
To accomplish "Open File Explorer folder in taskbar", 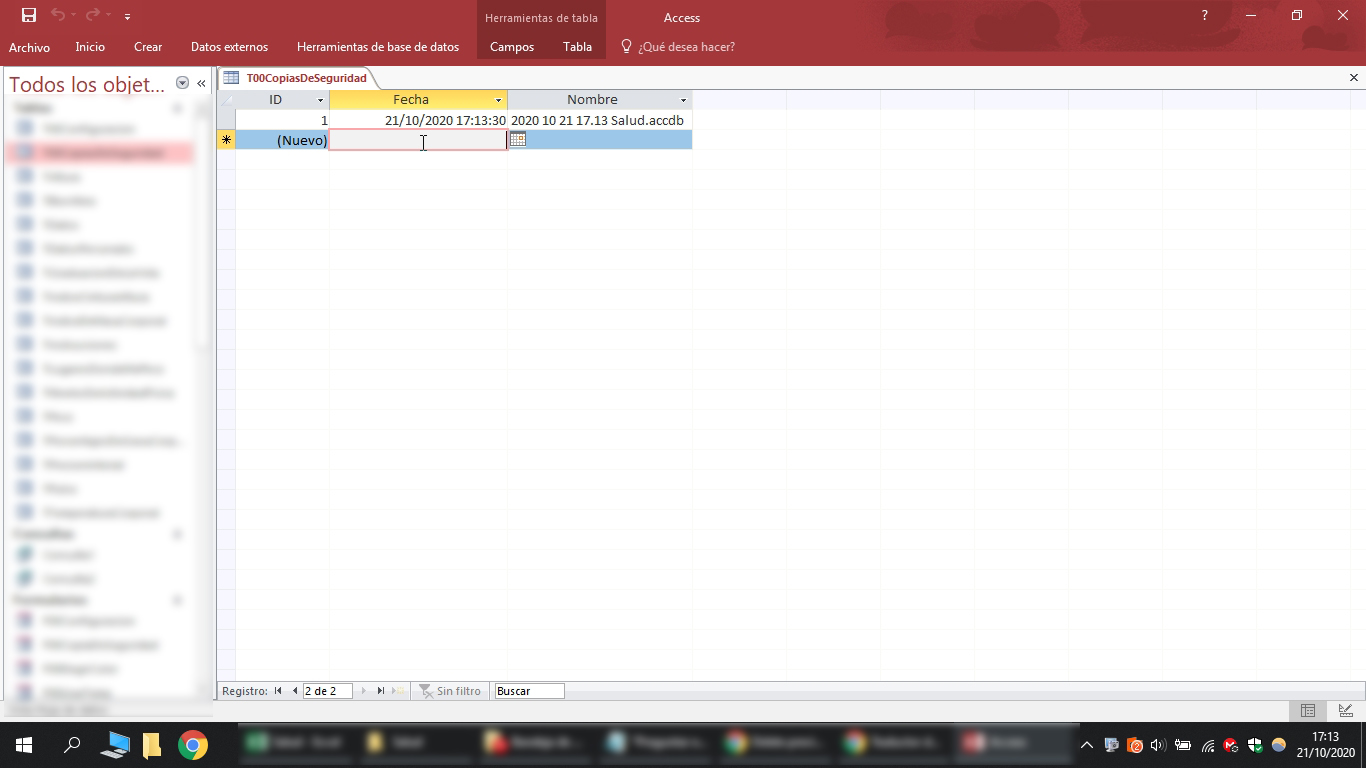I will [x=152, y=745].
